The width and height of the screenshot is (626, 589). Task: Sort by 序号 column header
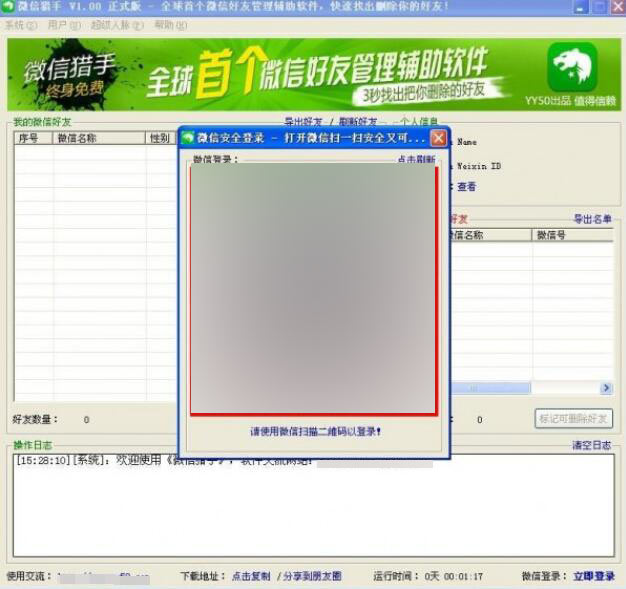pyautogui.click(x=34, y=138)
